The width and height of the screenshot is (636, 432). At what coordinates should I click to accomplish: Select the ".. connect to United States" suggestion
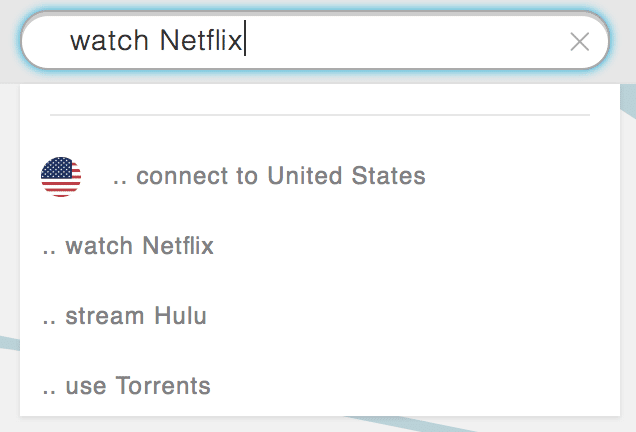320,176
